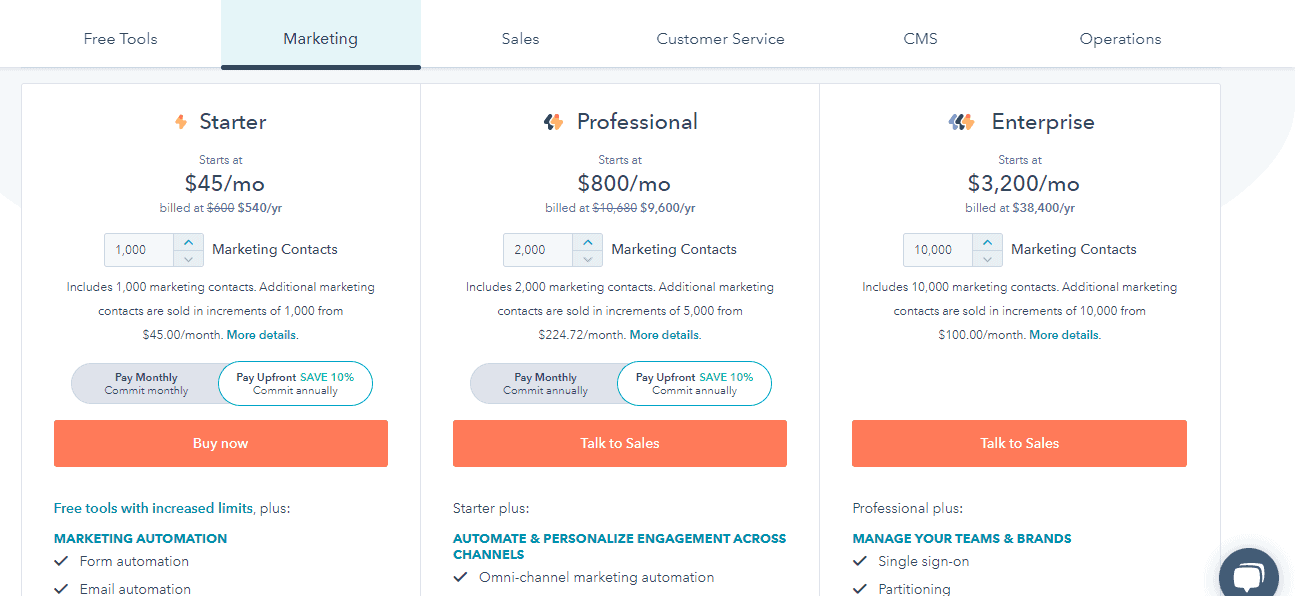Decrease Professional marketing contacts with down arrow
The image size is (1295, 596).
[x=588, y=257]
